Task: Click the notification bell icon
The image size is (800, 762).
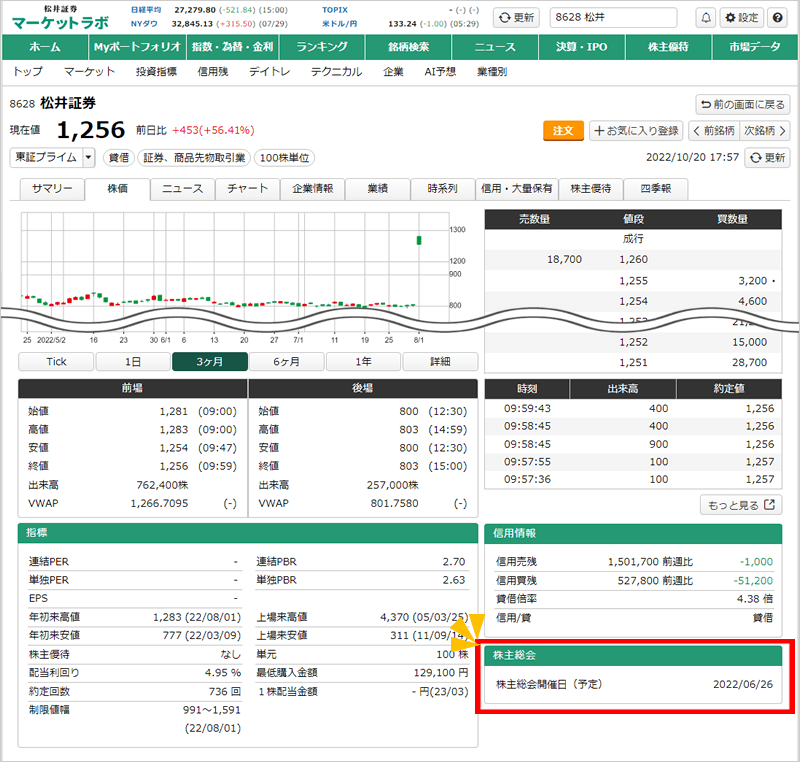Action: point(706,18)
